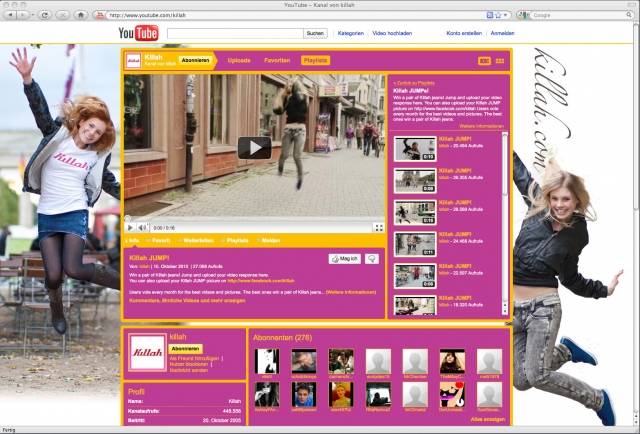Open the playlist video with 0:11 duration
Viewport: 640px width, 434px height.
click(415, 245)
